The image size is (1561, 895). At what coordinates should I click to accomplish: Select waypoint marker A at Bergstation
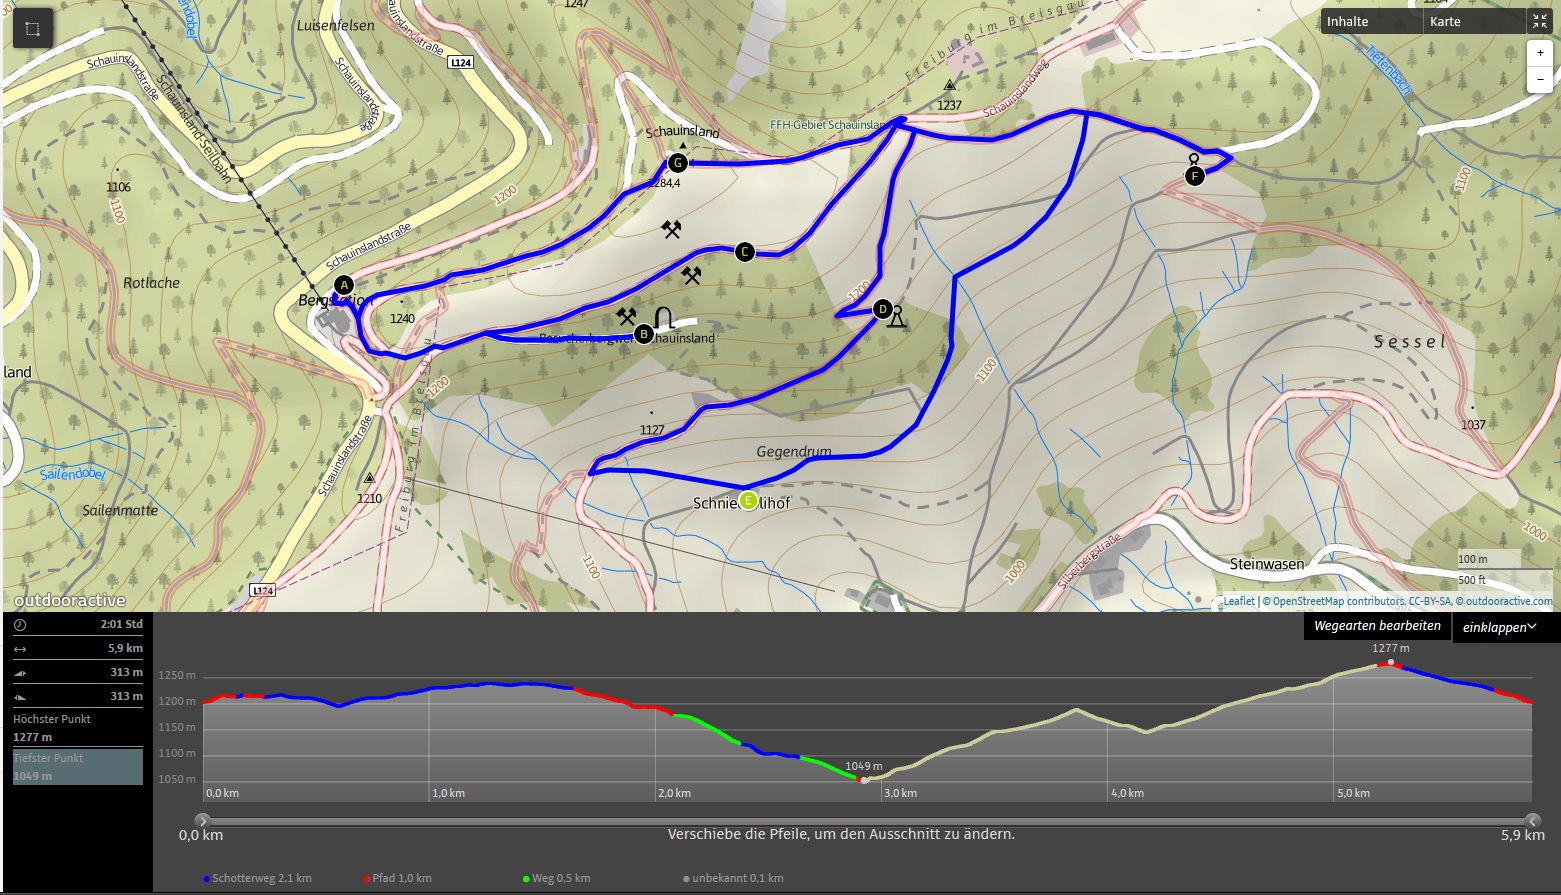click(x=344, y=285)
